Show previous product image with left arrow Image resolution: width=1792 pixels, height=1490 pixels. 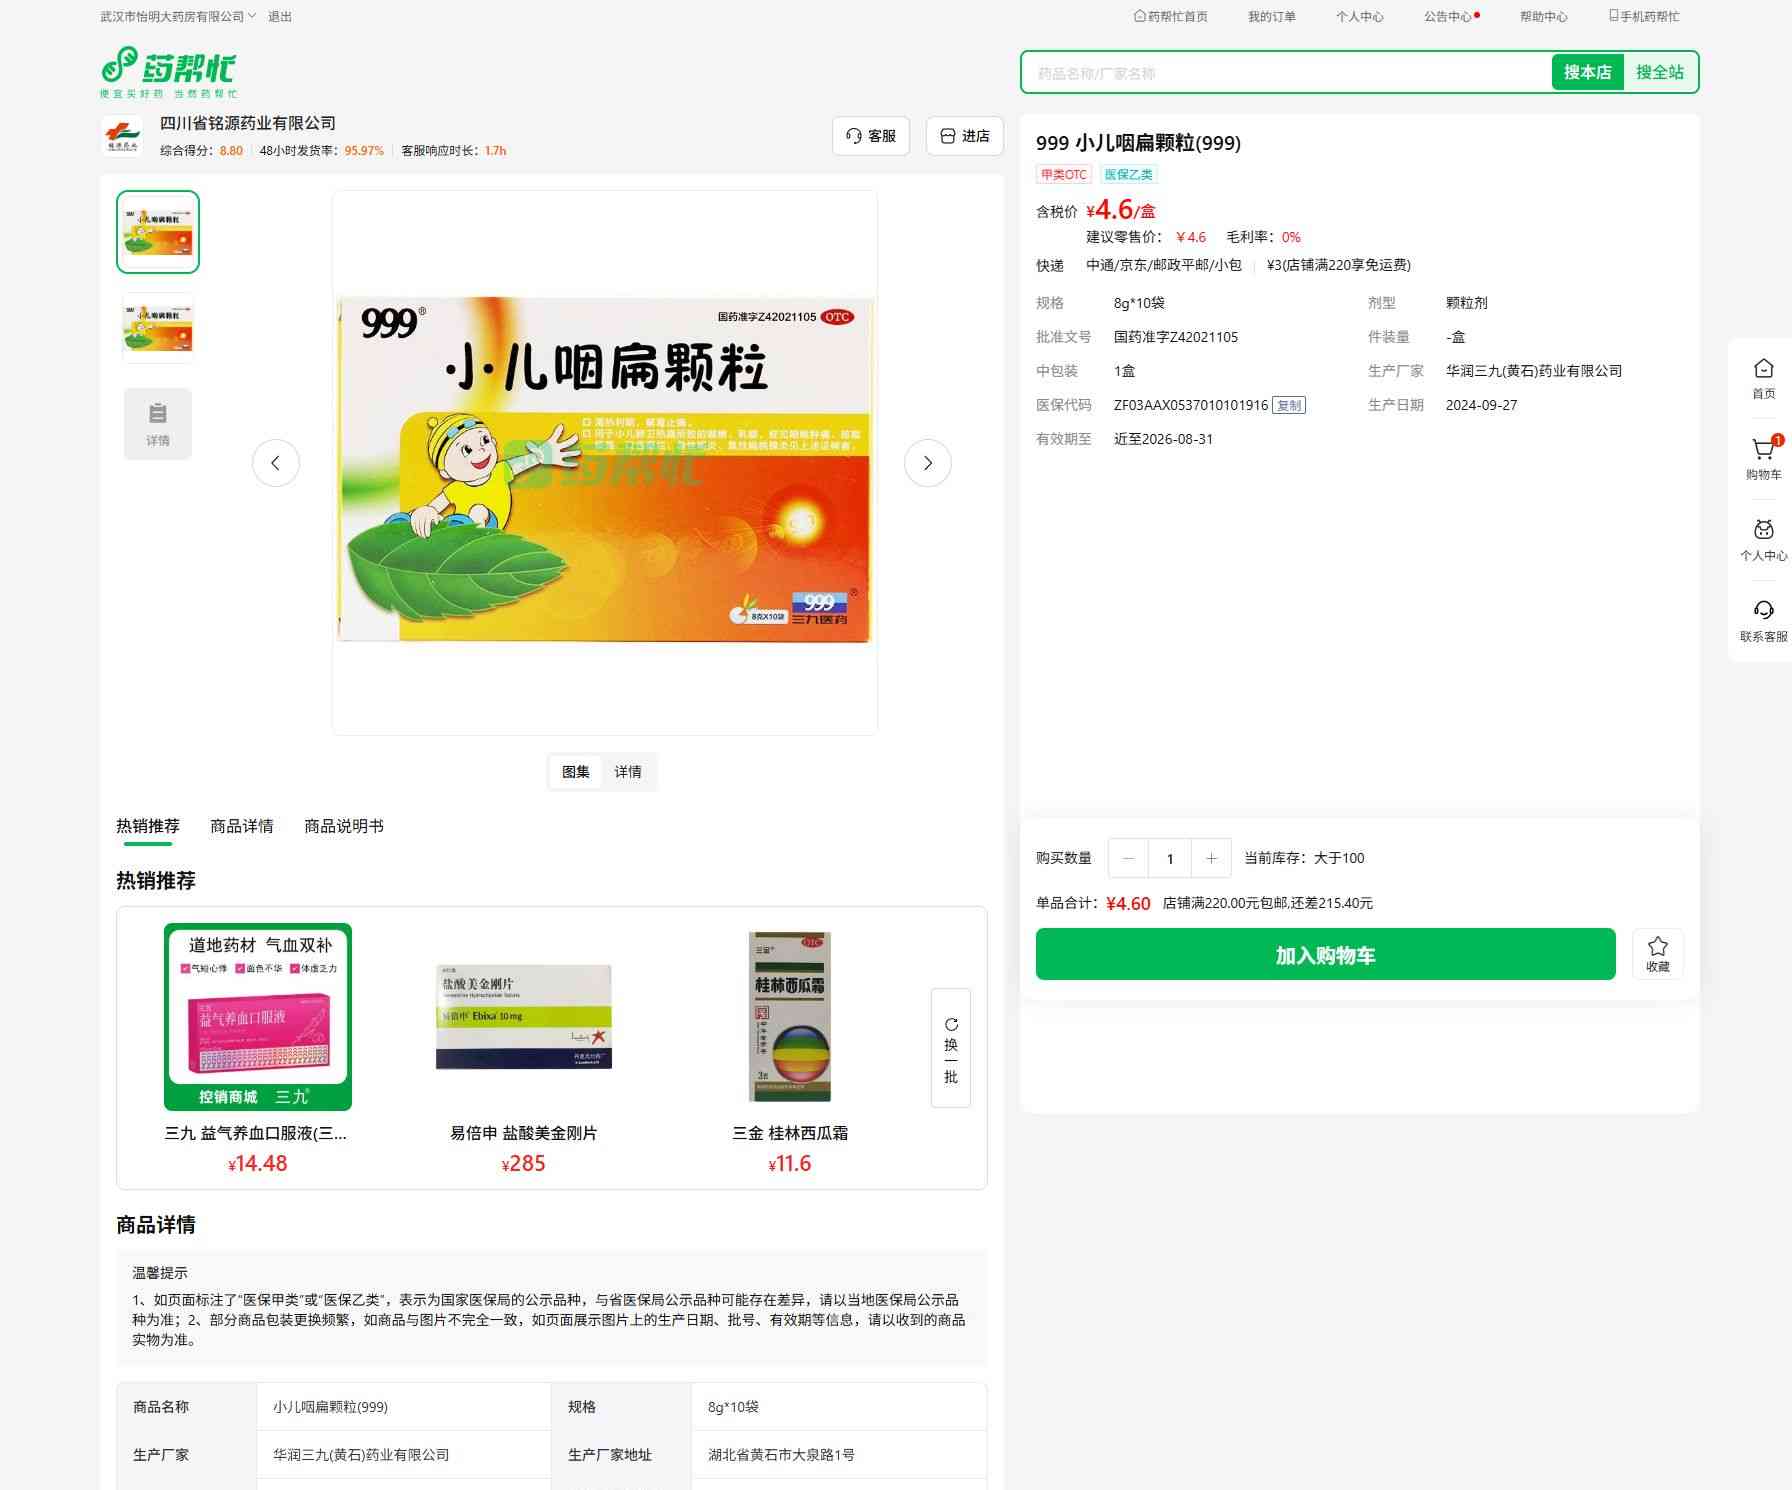(275, 463)
